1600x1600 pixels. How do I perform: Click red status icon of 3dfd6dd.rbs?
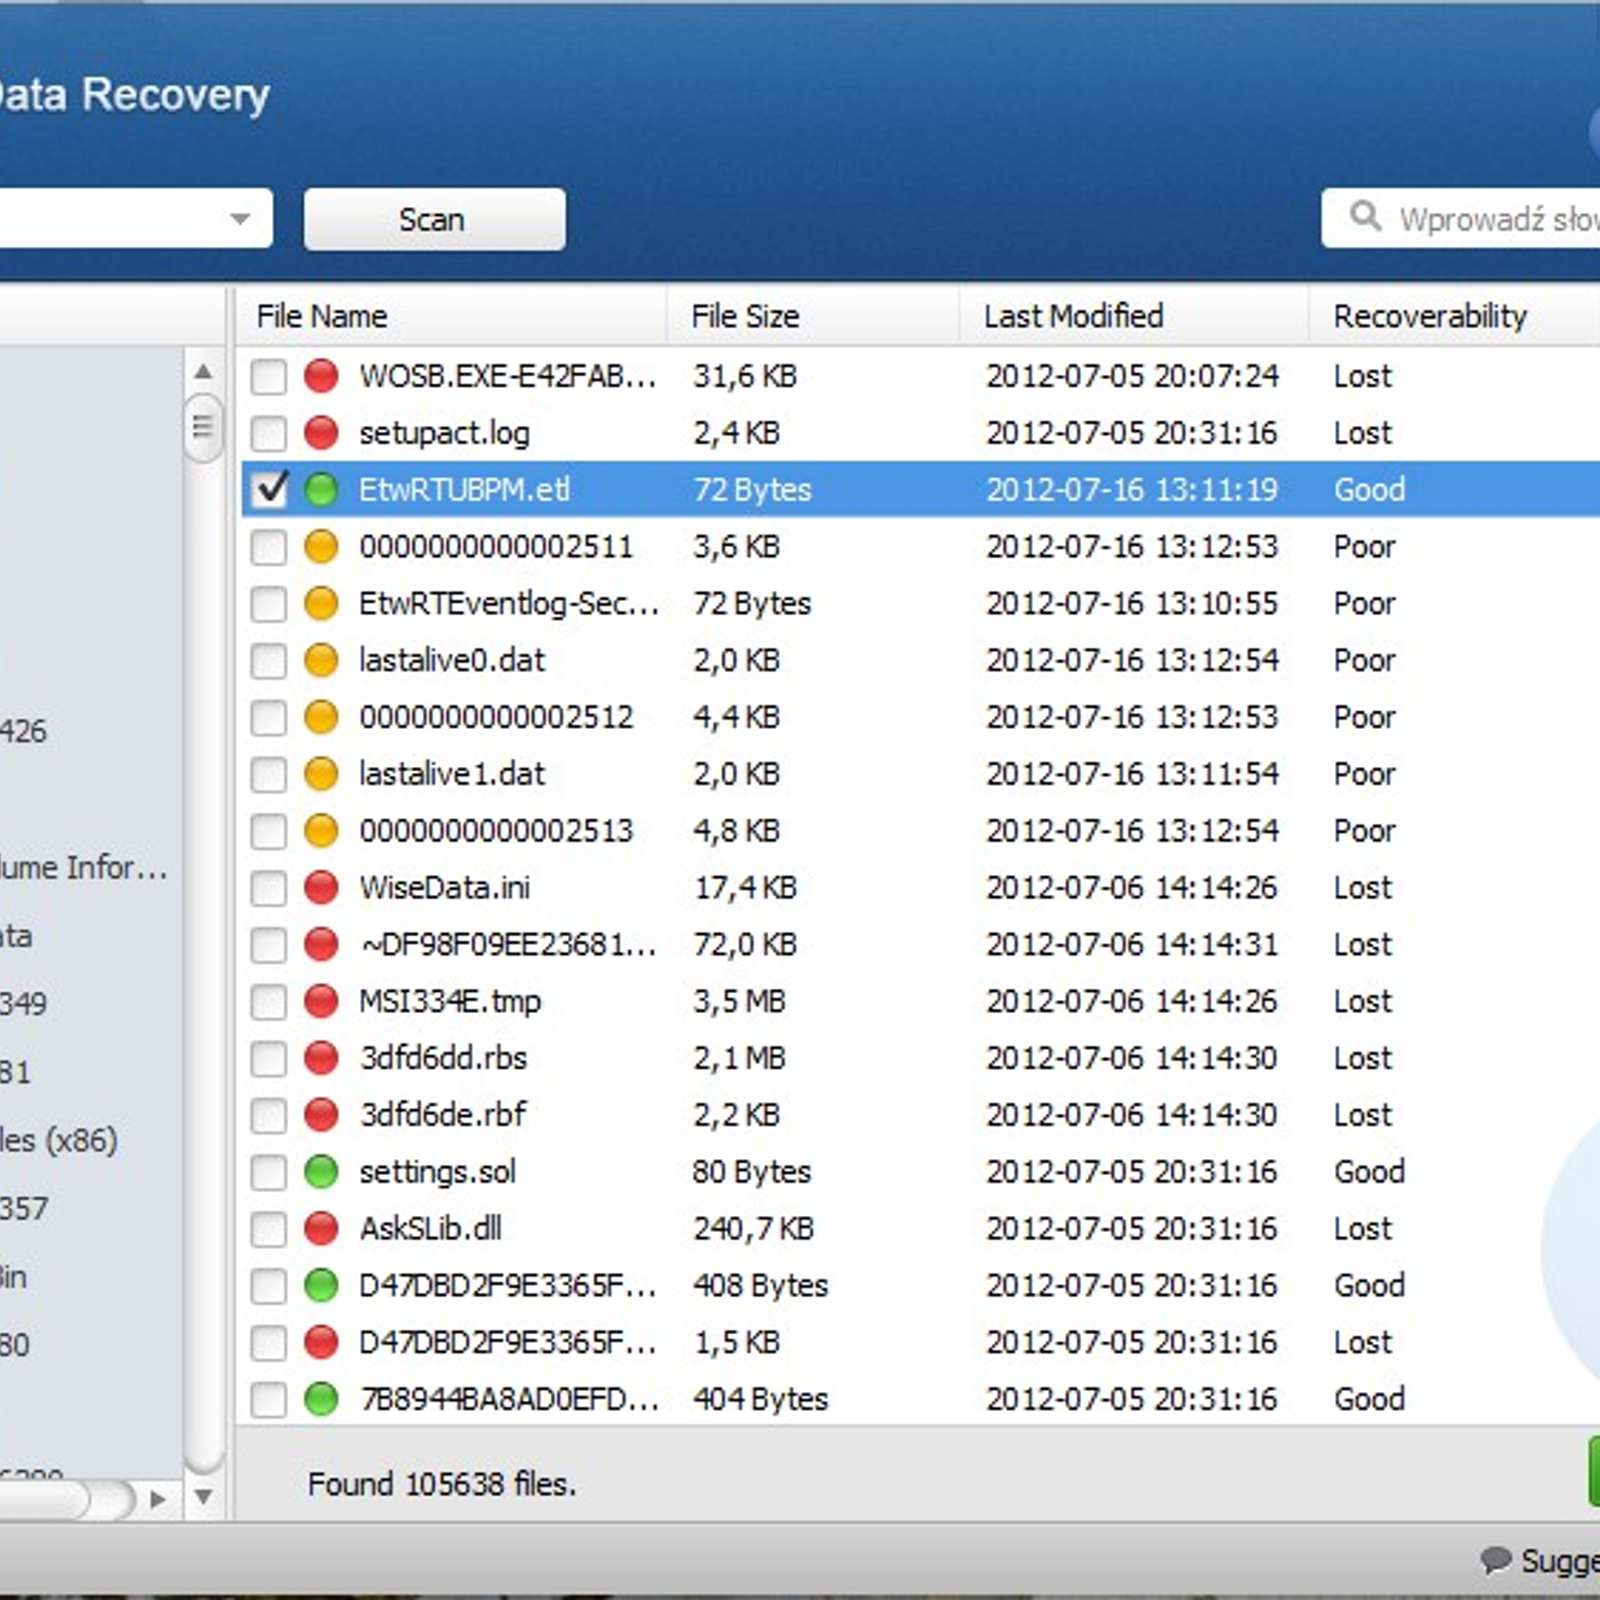(321, 1058)
